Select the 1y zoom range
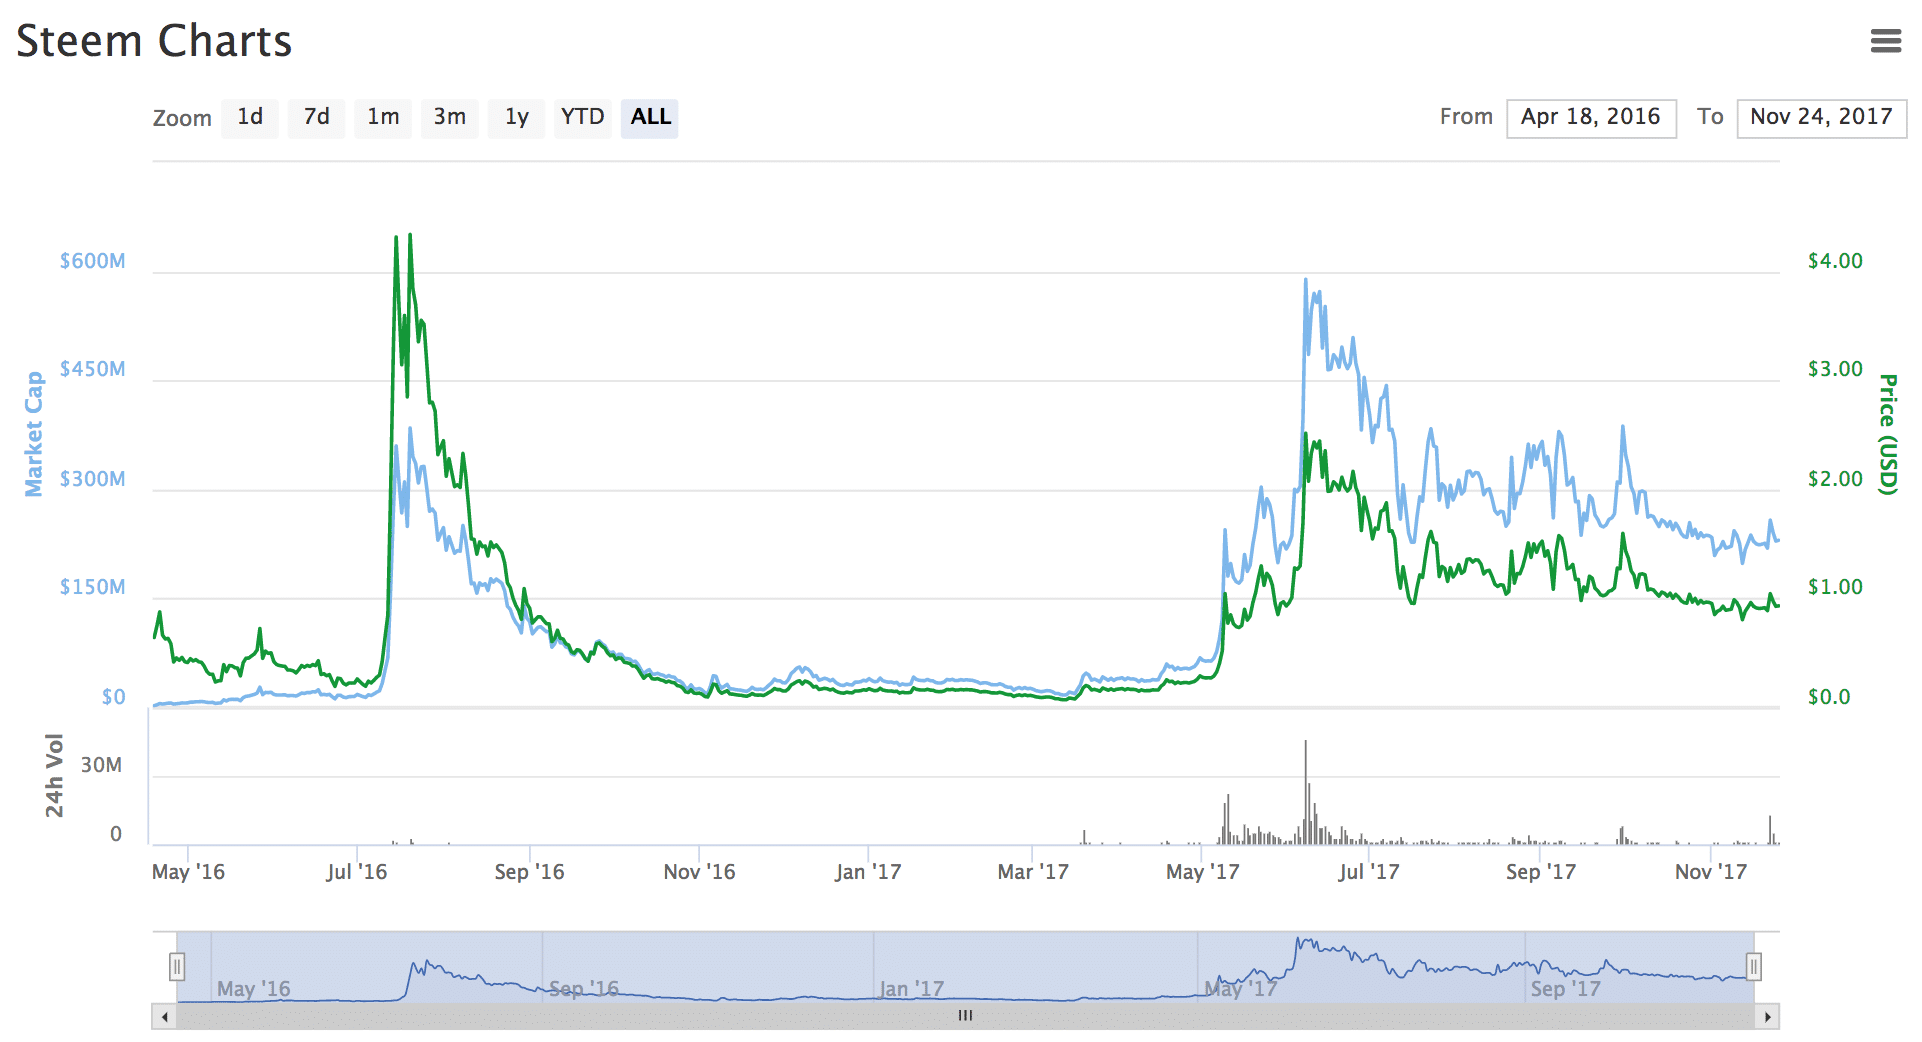The image size is (1922, 1042). click(x=516, y=117)
